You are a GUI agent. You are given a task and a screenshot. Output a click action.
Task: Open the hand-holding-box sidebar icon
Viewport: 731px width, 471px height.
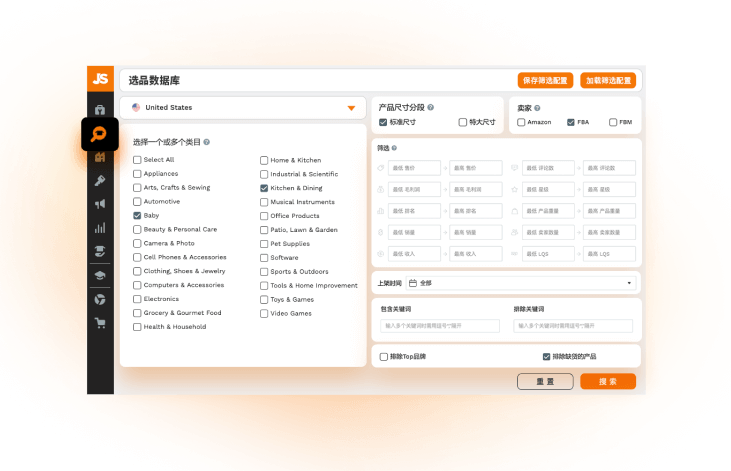(100, 252)
